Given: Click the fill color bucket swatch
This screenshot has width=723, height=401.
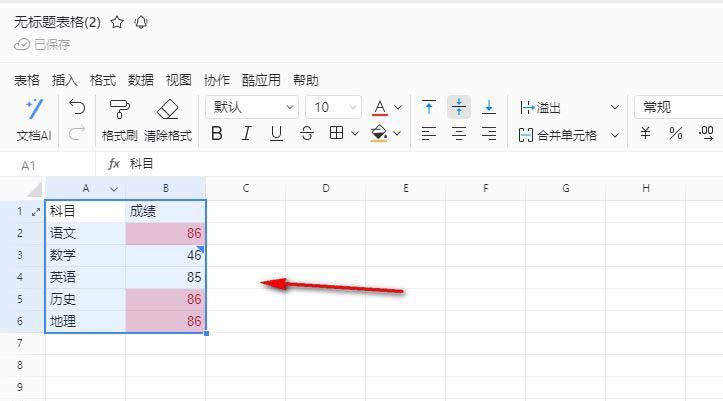Looking at the screenshot, I should pos(378,133).
